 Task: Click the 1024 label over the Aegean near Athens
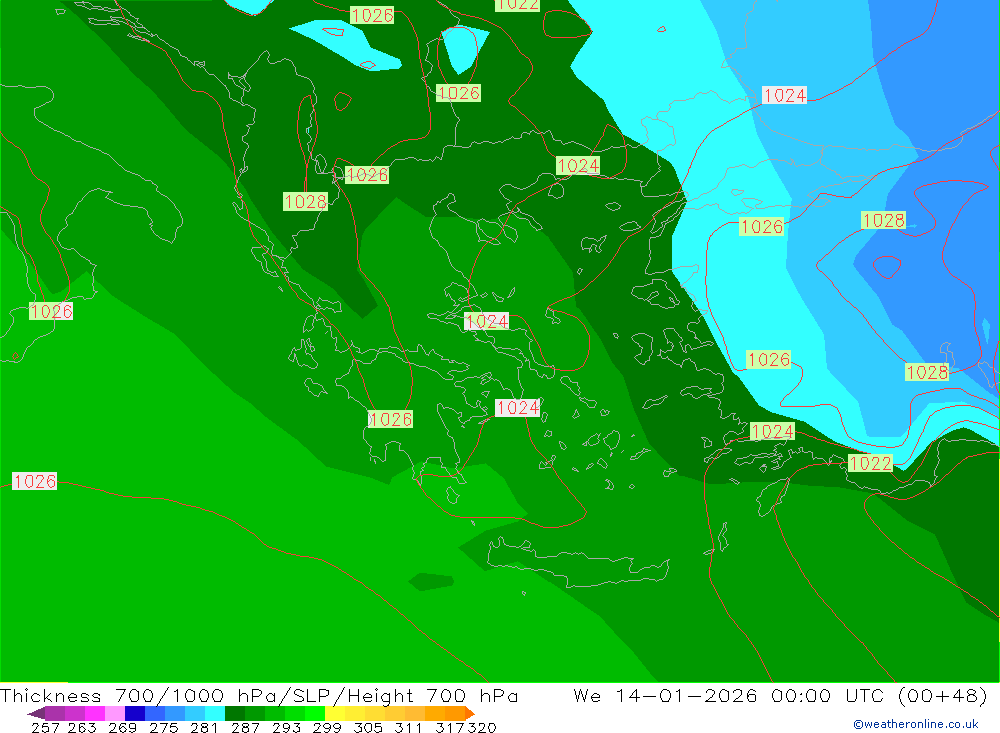point(518,408)
